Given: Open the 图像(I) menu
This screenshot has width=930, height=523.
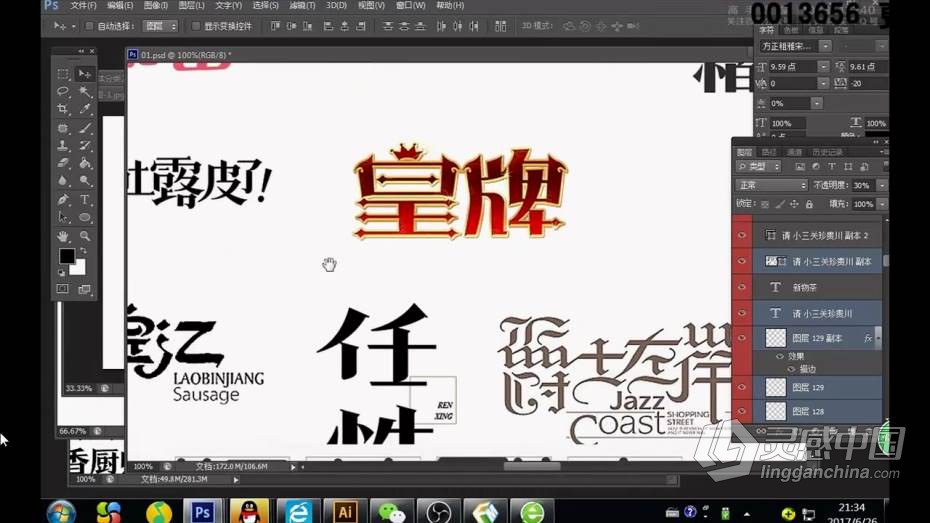Looking at the screenshot, I should (156, 5).
